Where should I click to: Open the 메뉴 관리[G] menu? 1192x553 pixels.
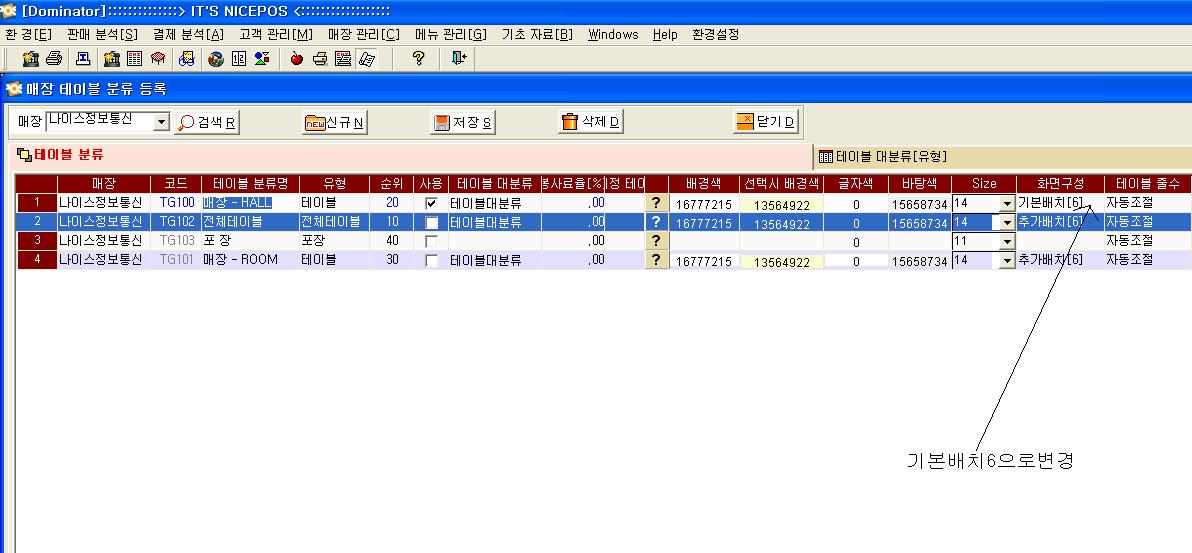click(x=451, y=35)
